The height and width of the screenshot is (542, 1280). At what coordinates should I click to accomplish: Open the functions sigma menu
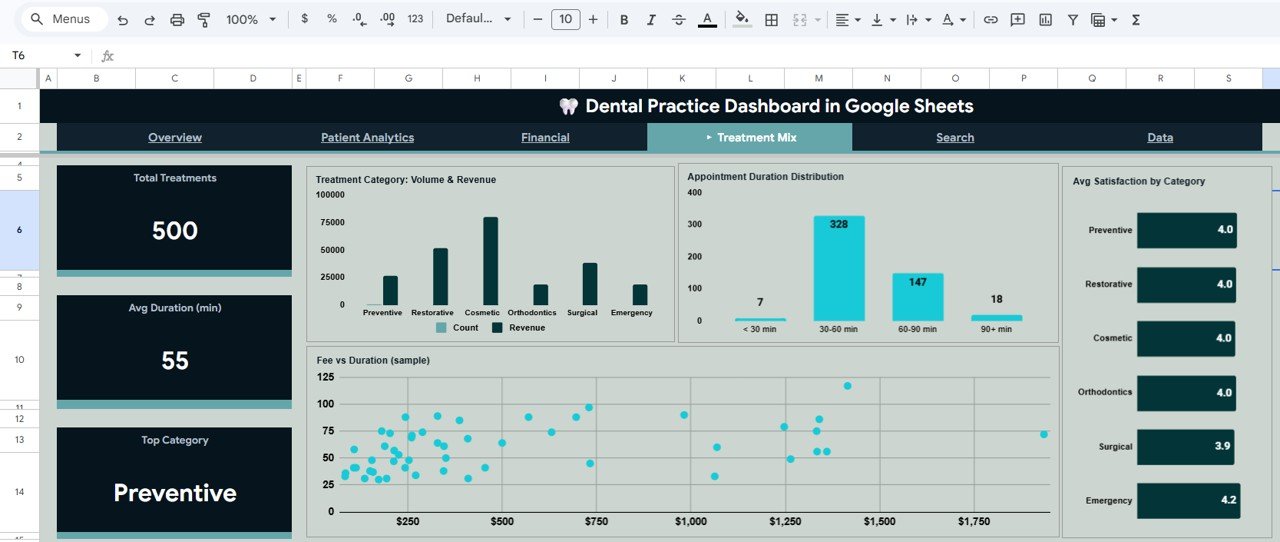pos(1136,19)
